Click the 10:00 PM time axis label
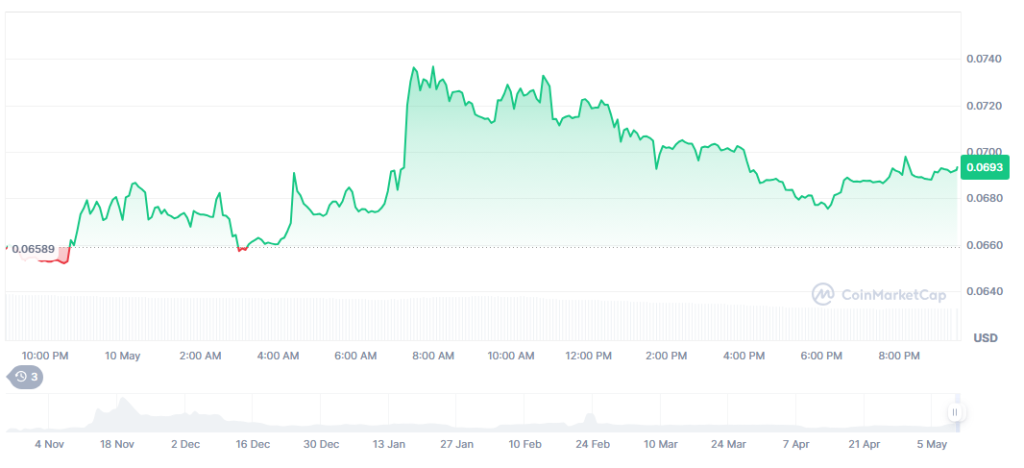Image resolution: width=1024 pixels, height=468 pixels. 45,356
